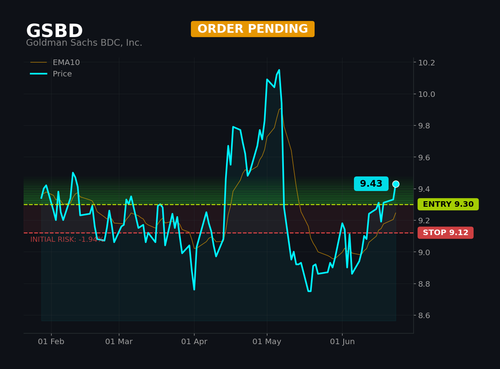
Task: Click the 10.0 y-axis value
Action: [x=427, y=94]
